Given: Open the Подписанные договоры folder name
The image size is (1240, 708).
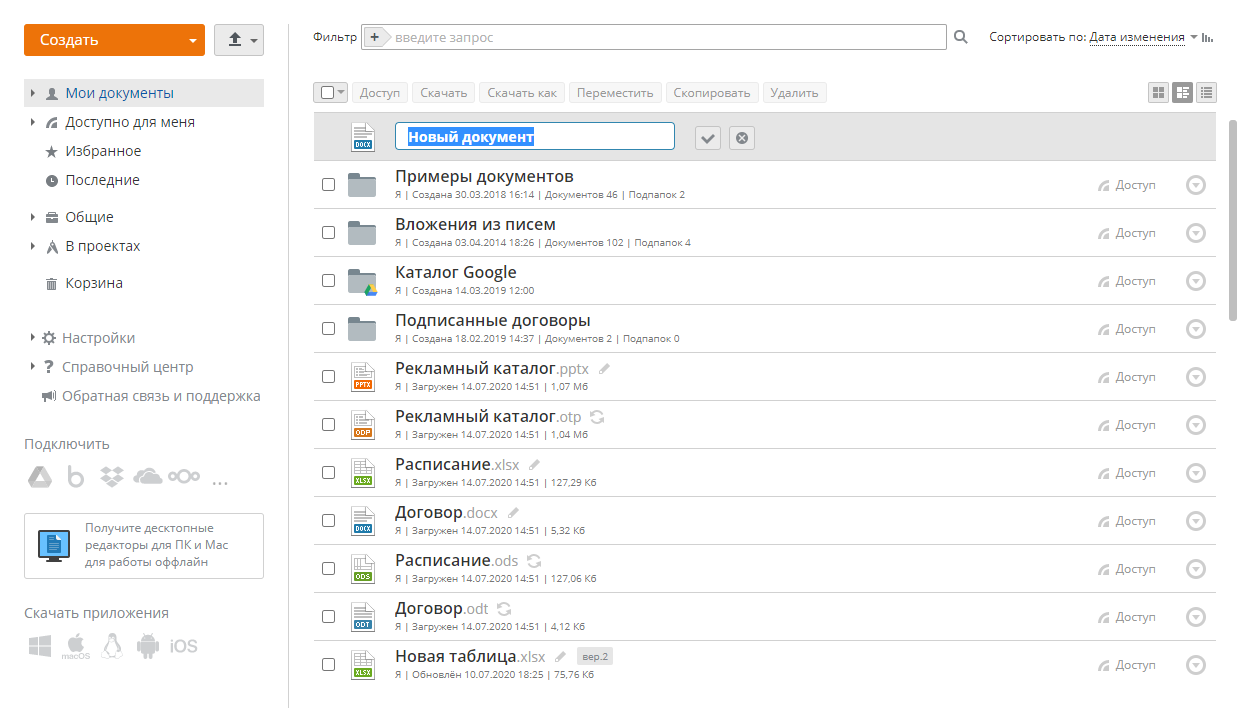Looking at the screenshot, I should [493, 320].
